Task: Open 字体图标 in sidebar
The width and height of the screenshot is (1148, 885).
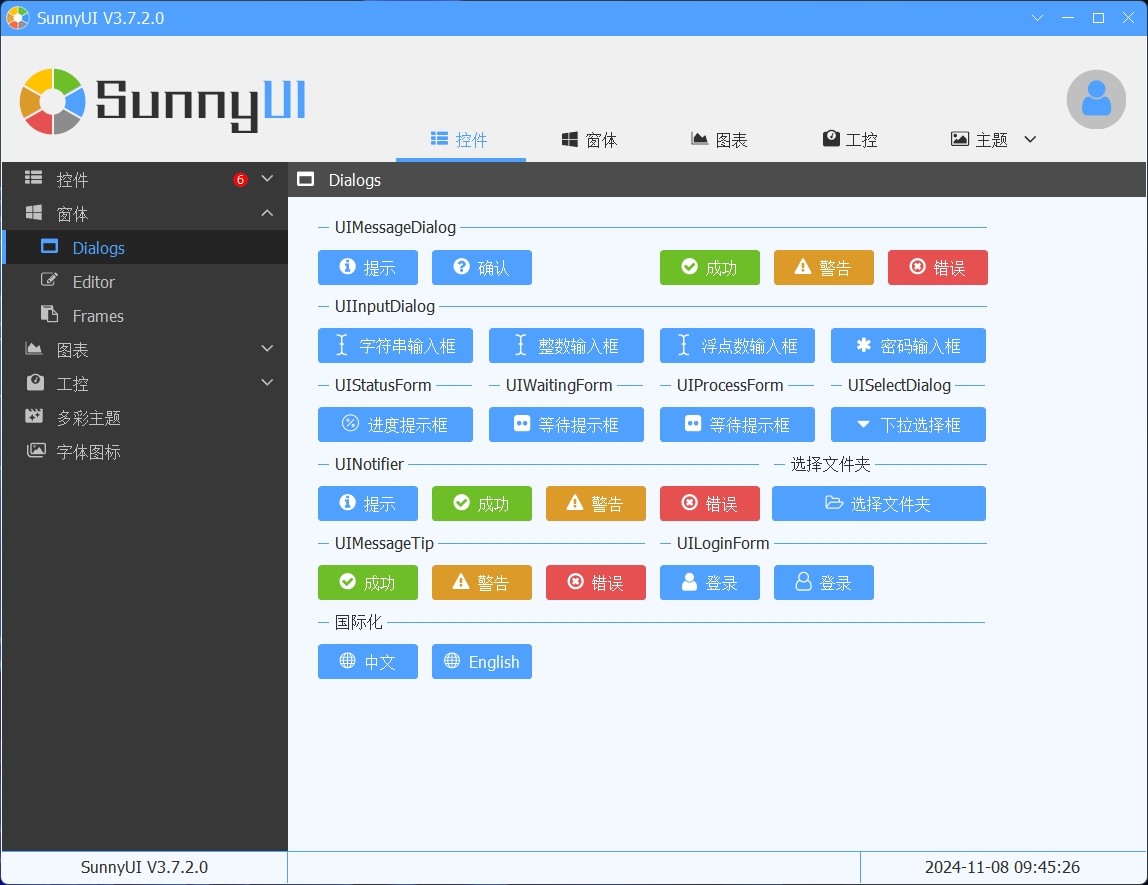Action: (145, 452)
